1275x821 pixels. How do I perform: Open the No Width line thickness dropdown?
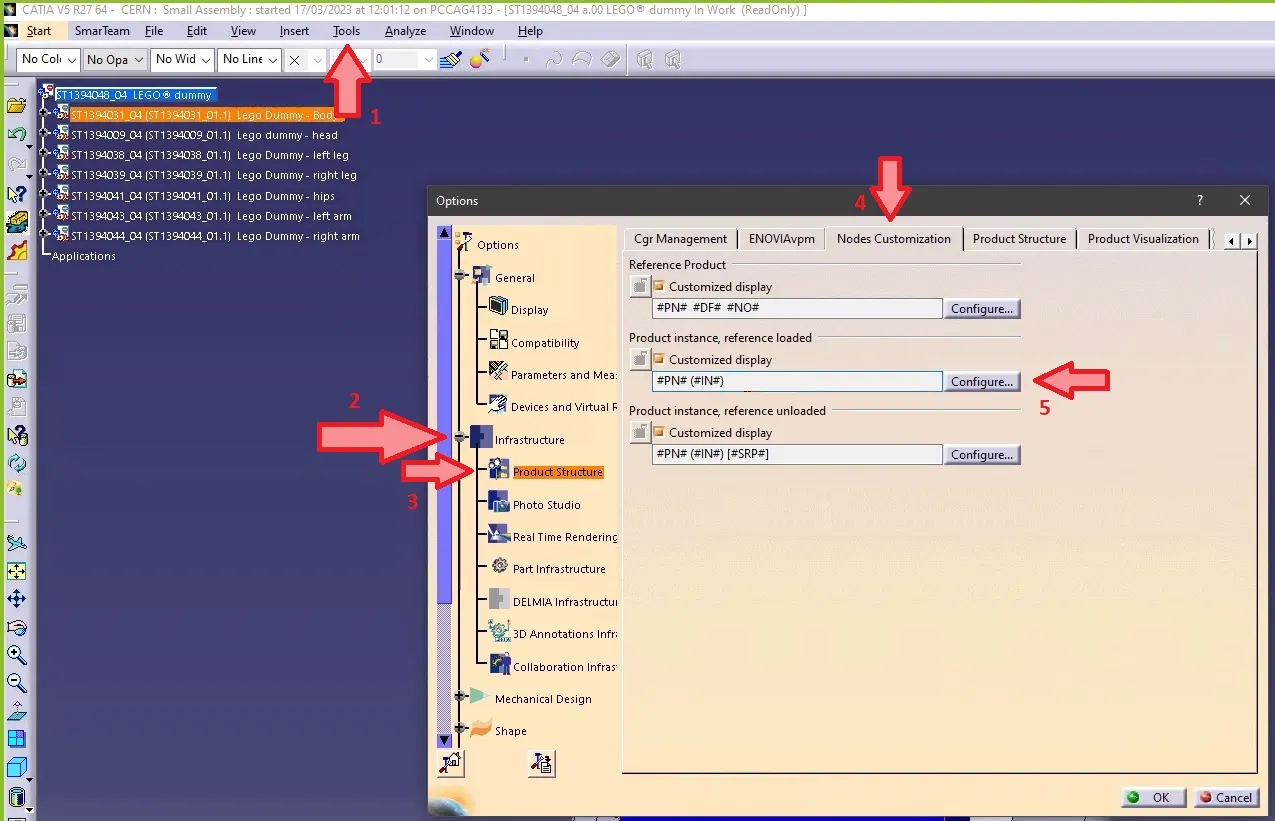pyautogui.click(x=183, y=60)
